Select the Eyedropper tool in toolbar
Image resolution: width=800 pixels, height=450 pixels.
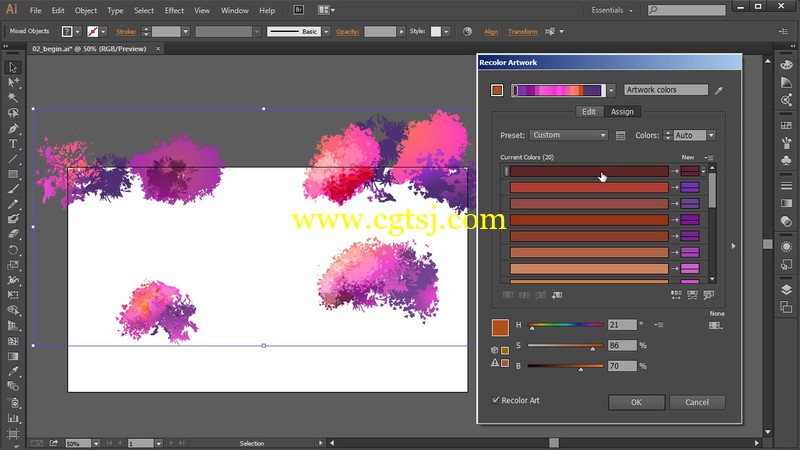pyautogui.click(x=13, y=371)
